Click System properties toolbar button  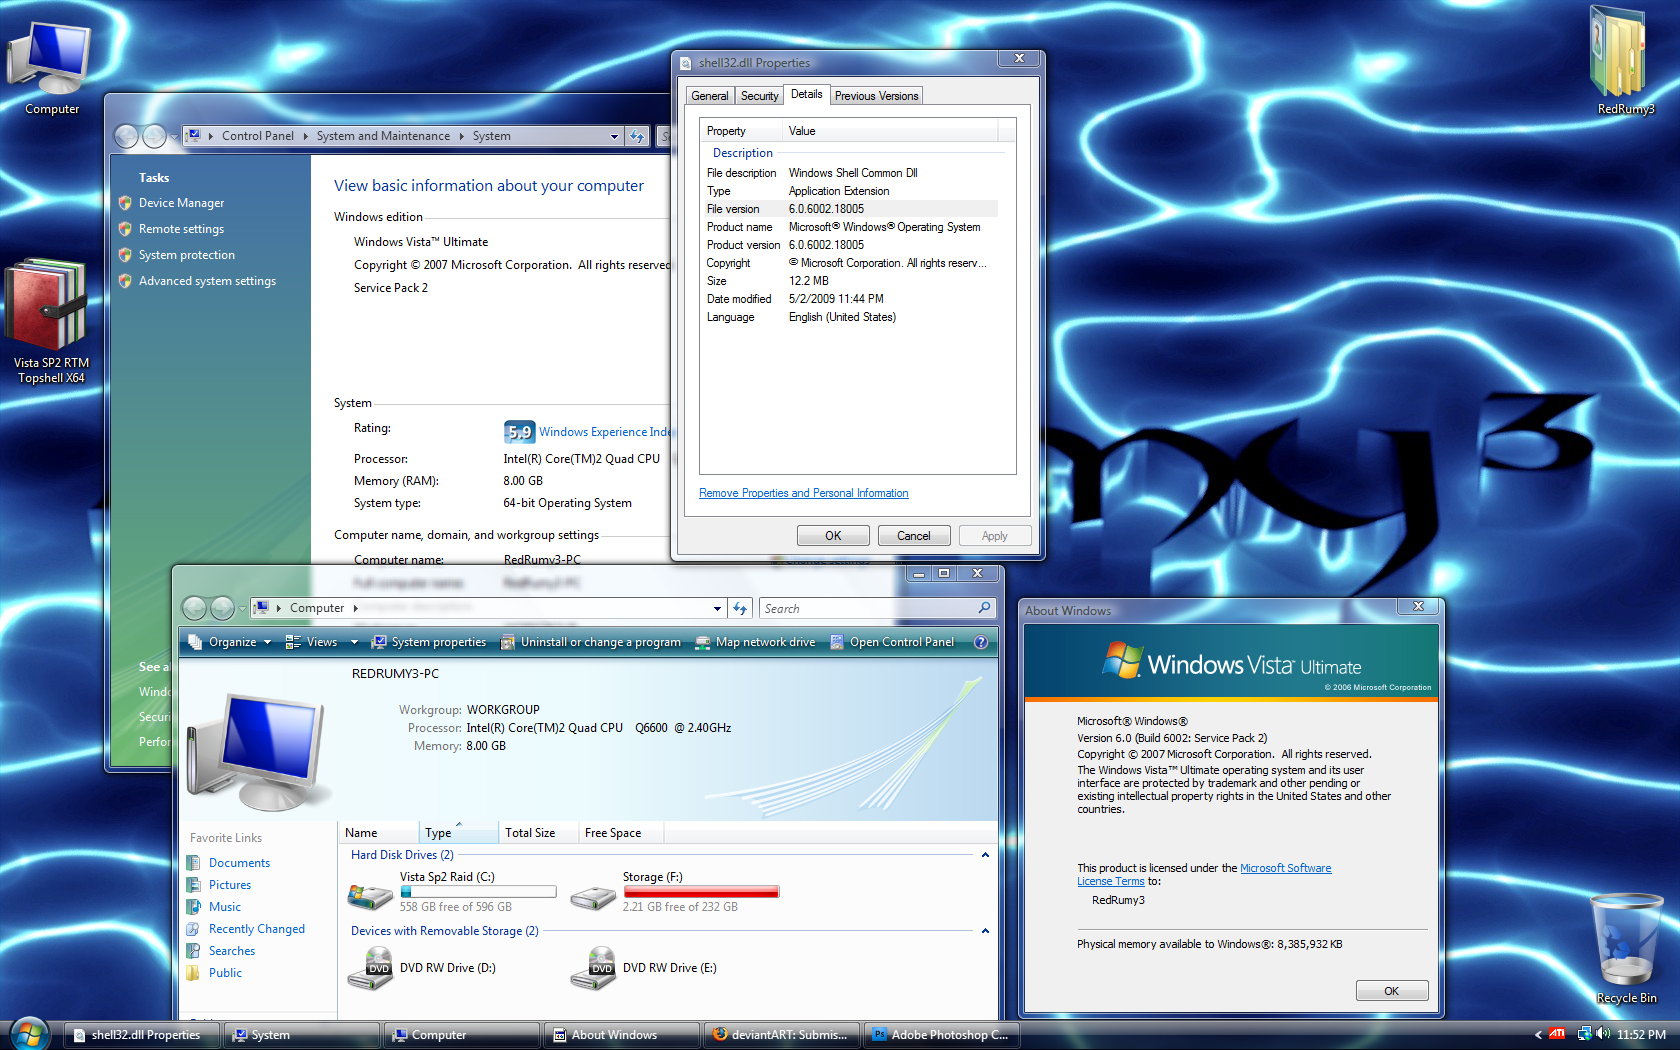coord(428,642)
